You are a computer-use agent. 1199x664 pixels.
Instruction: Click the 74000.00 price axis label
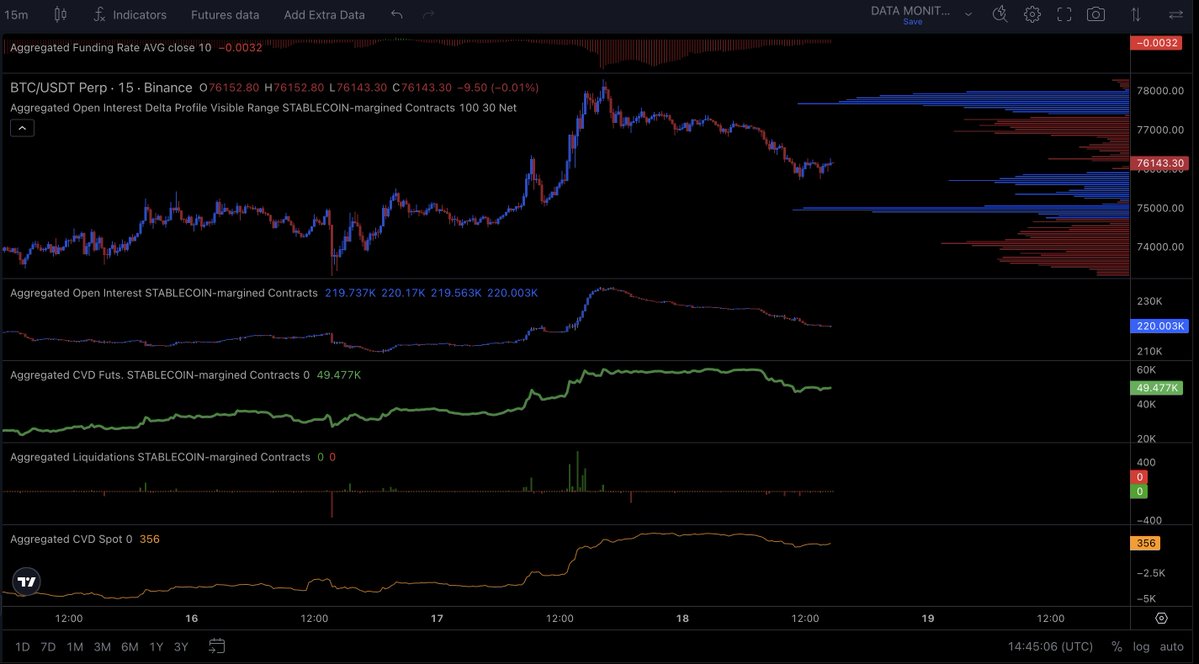point(1161,247)
